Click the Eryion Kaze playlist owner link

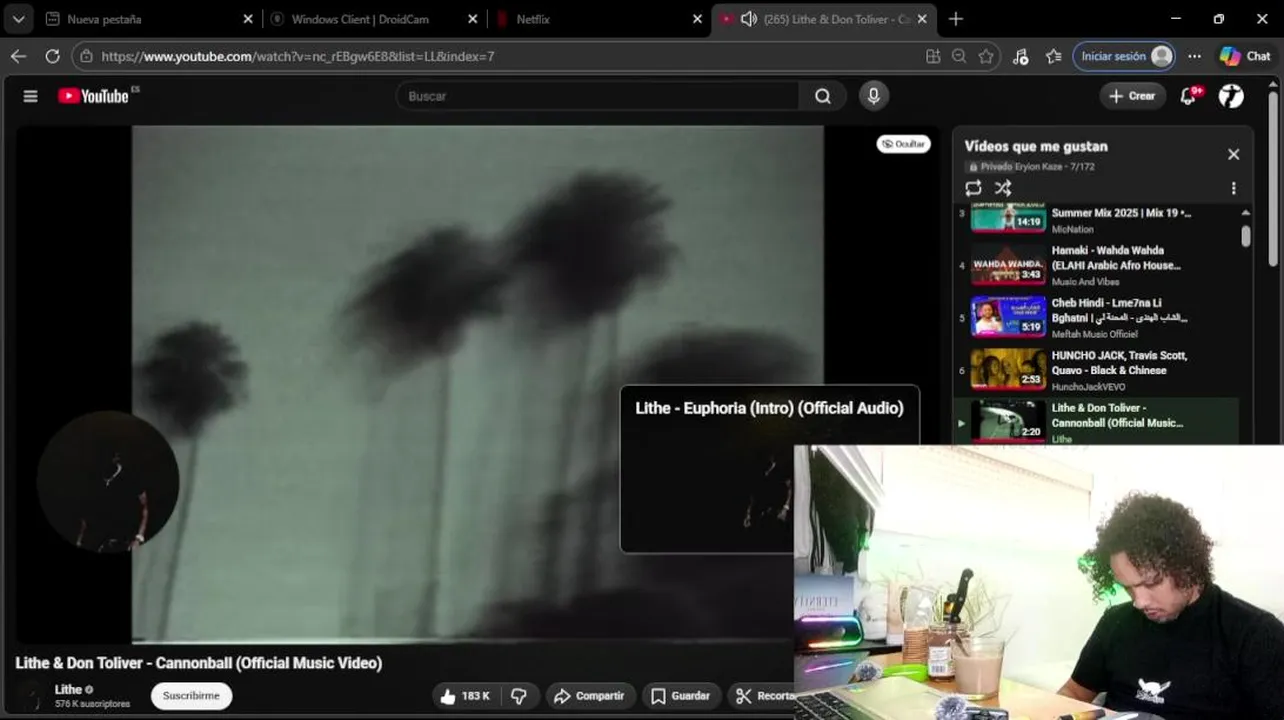coord(1039,167)
